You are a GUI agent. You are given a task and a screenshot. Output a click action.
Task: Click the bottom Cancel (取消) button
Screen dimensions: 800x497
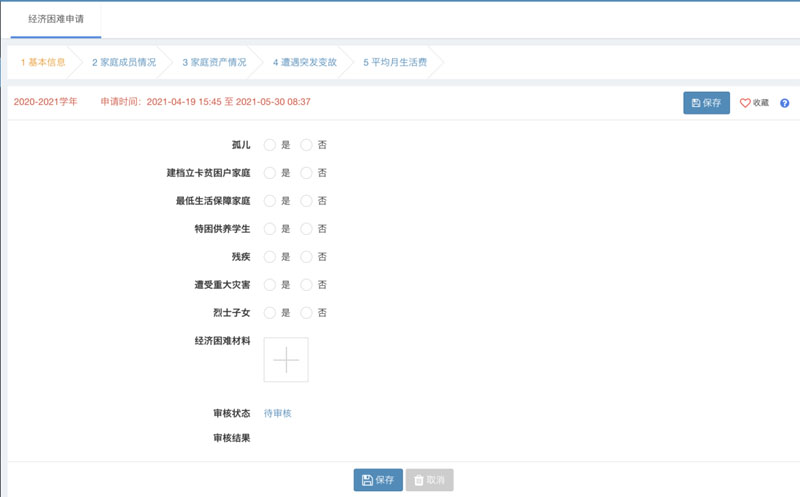click(x=430, y=480)
